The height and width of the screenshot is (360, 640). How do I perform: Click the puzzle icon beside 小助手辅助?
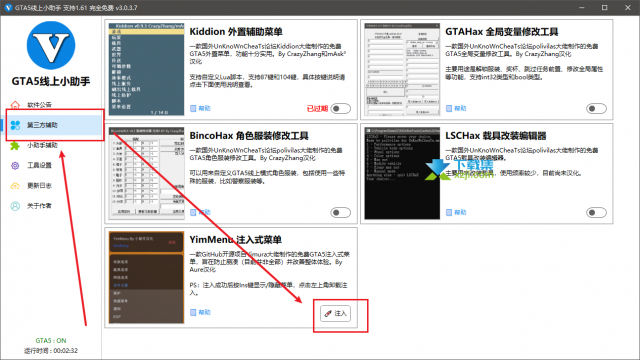(15, 145)
